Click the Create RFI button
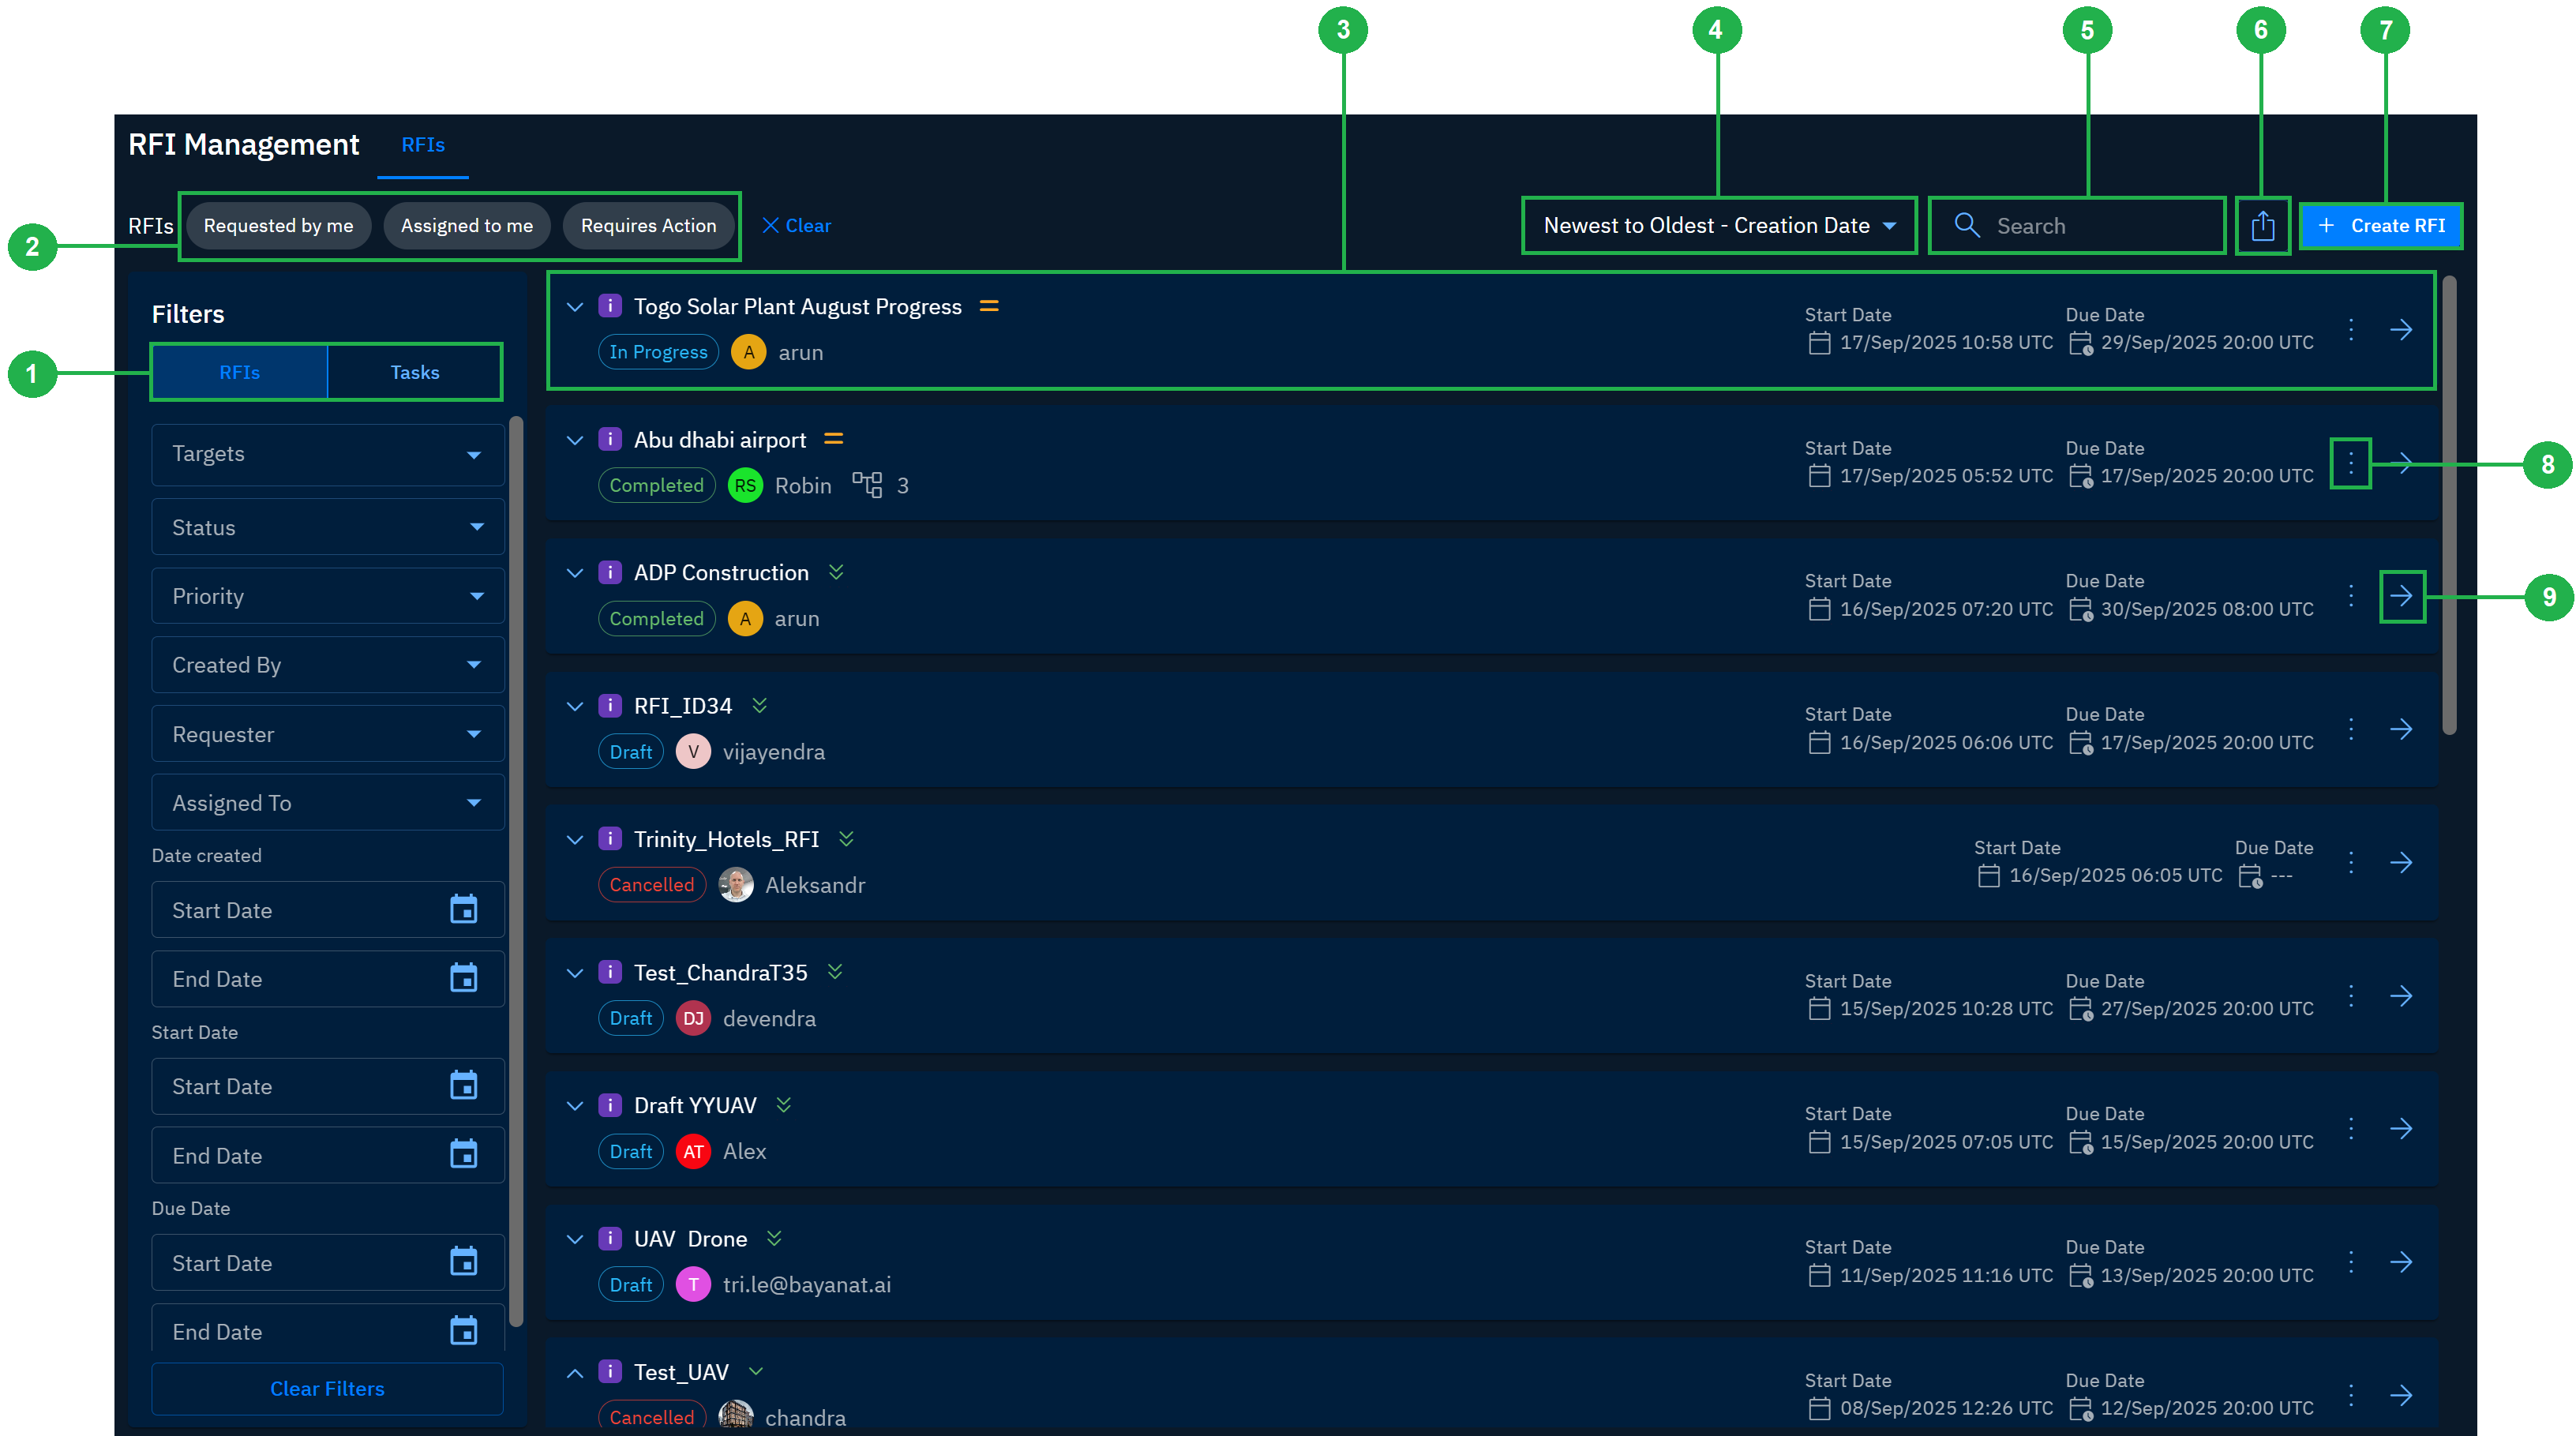Screen dimensions: 2576x1436 tap(2381, 225)
